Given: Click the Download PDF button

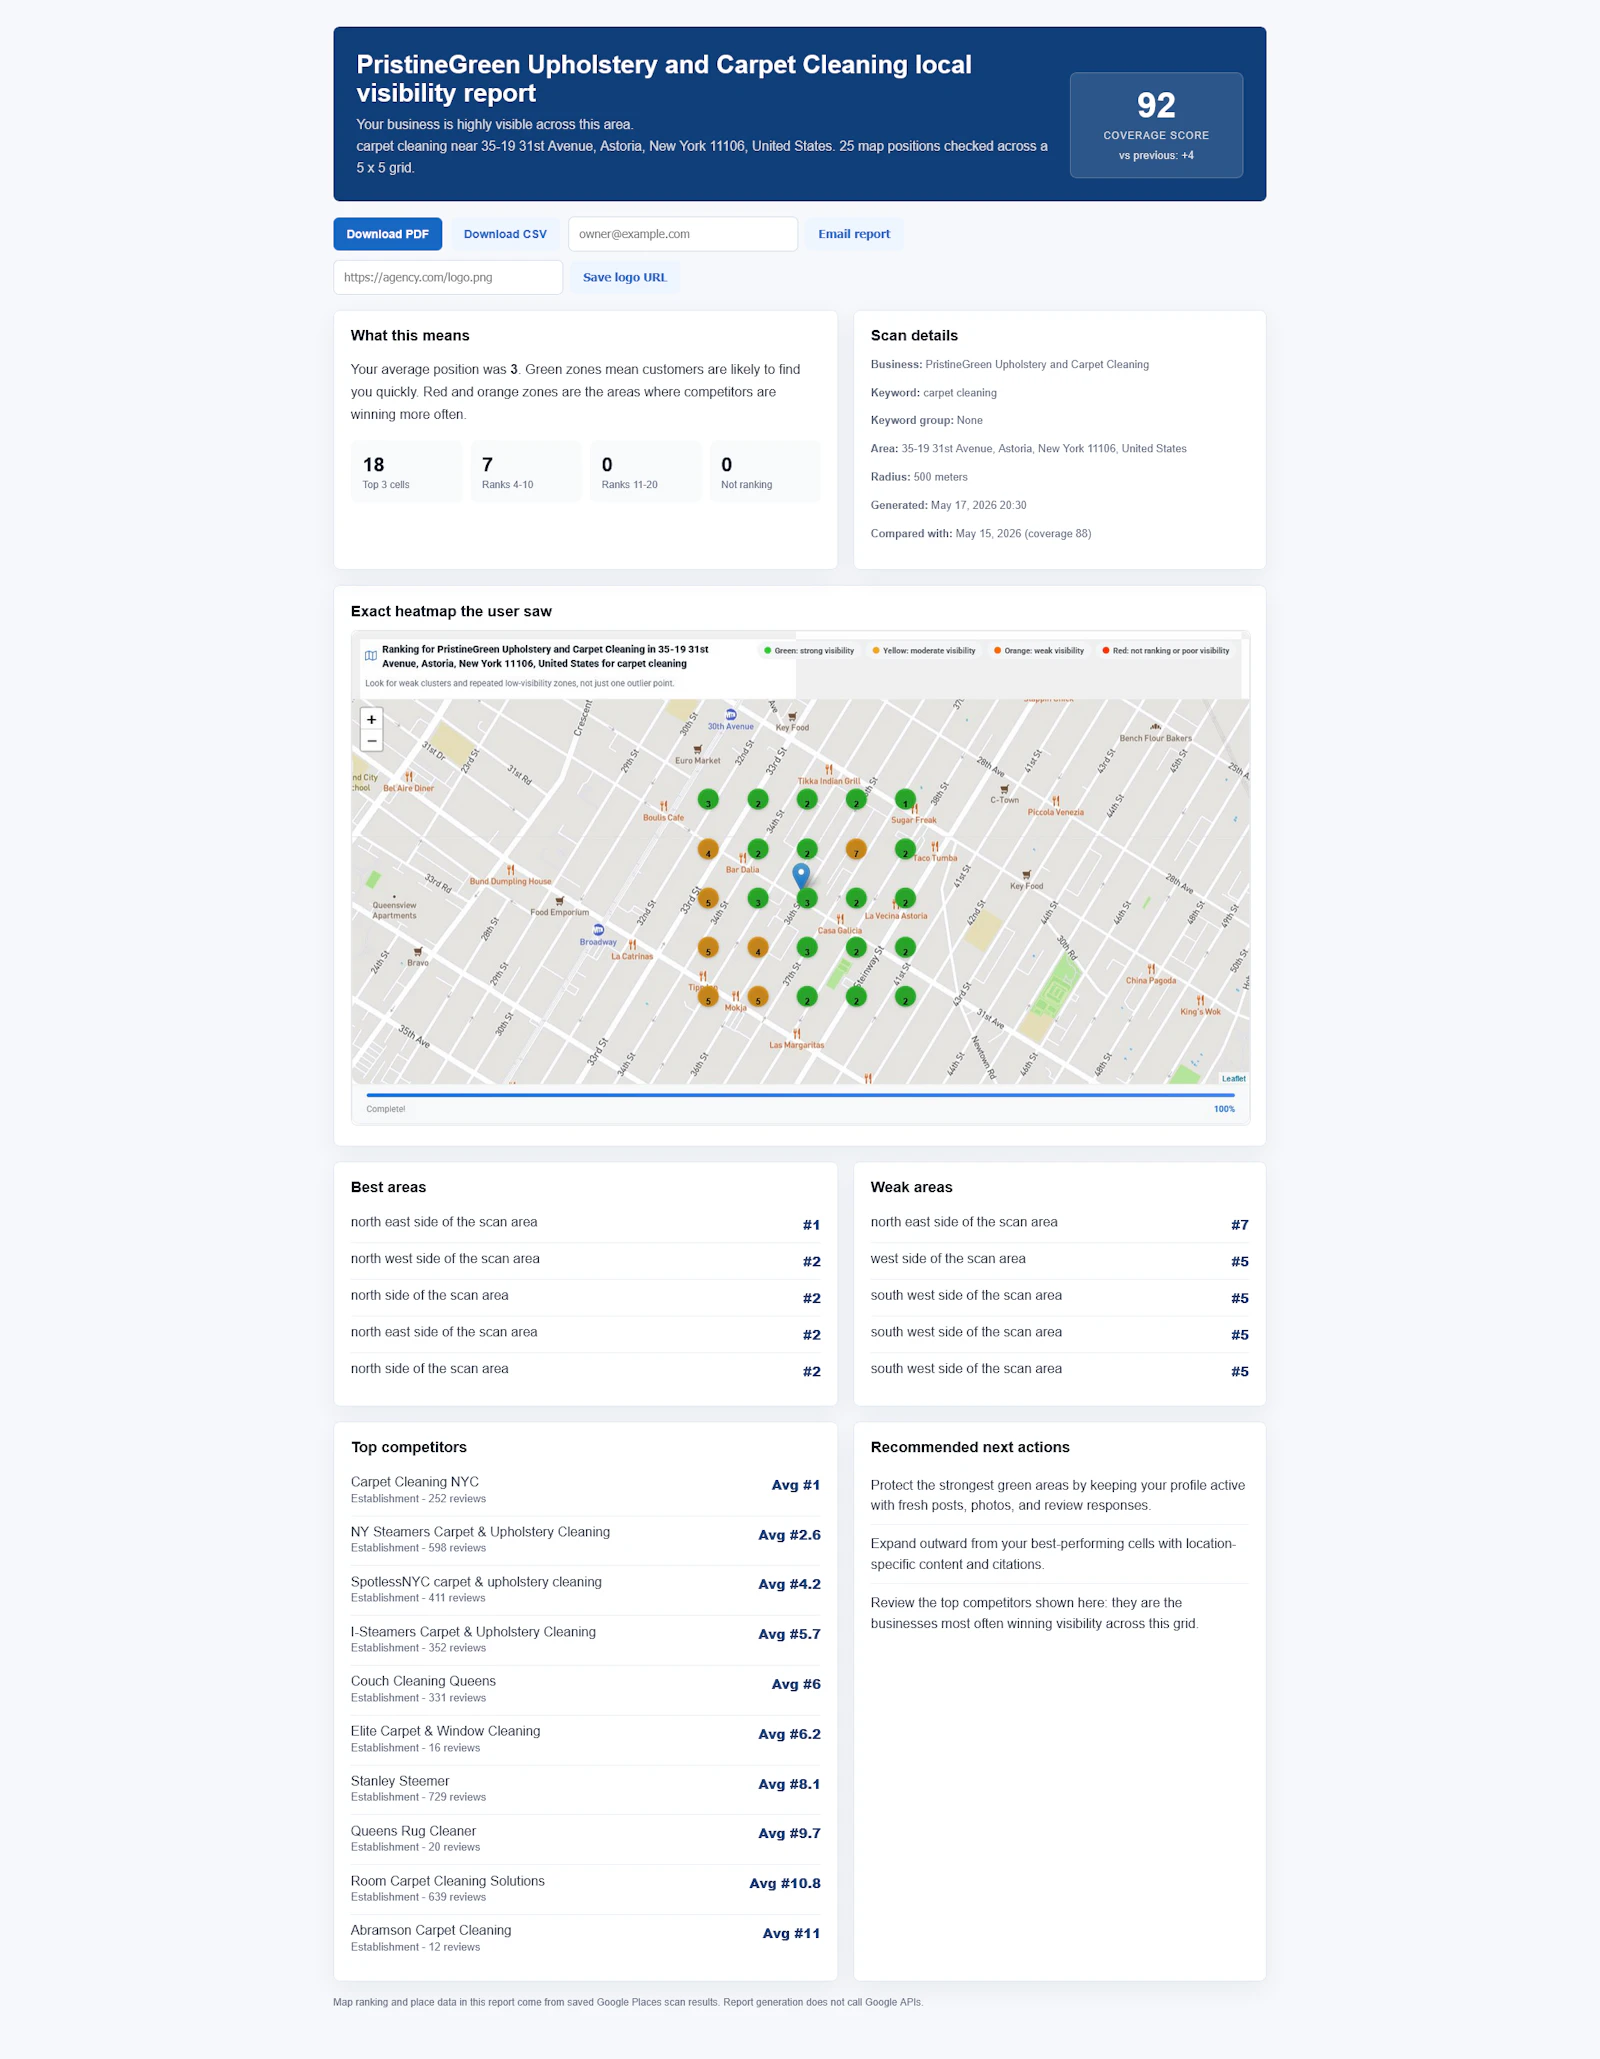Looking at the screenshot, I should point(387,234).
